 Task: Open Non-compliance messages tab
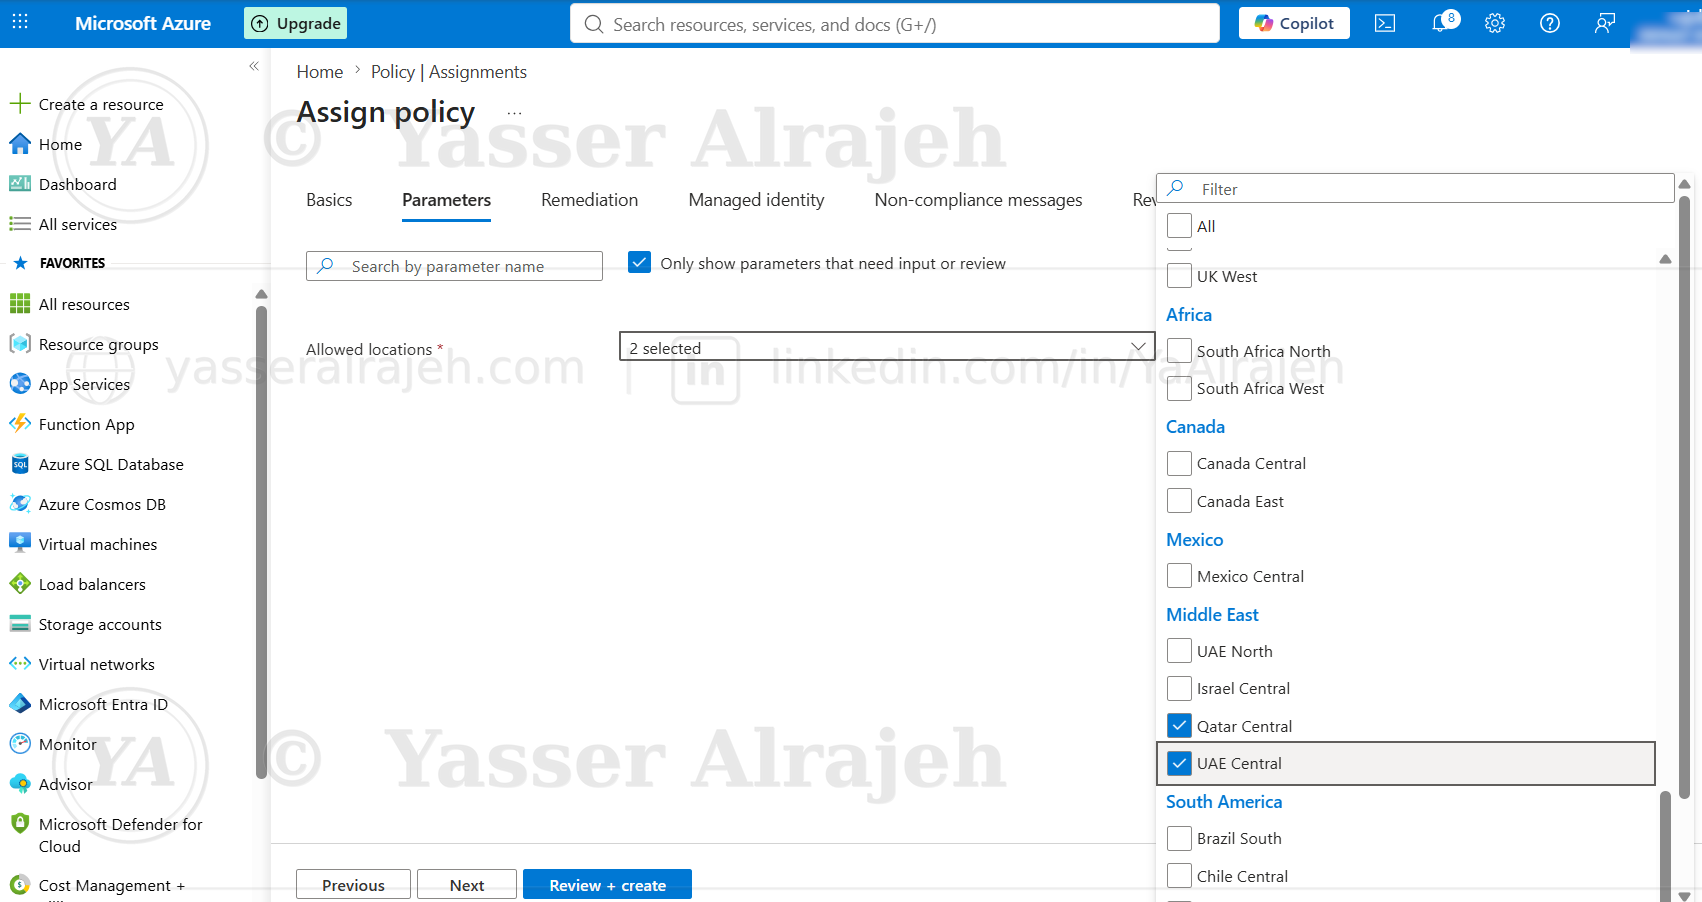click(x=978, y=200)
